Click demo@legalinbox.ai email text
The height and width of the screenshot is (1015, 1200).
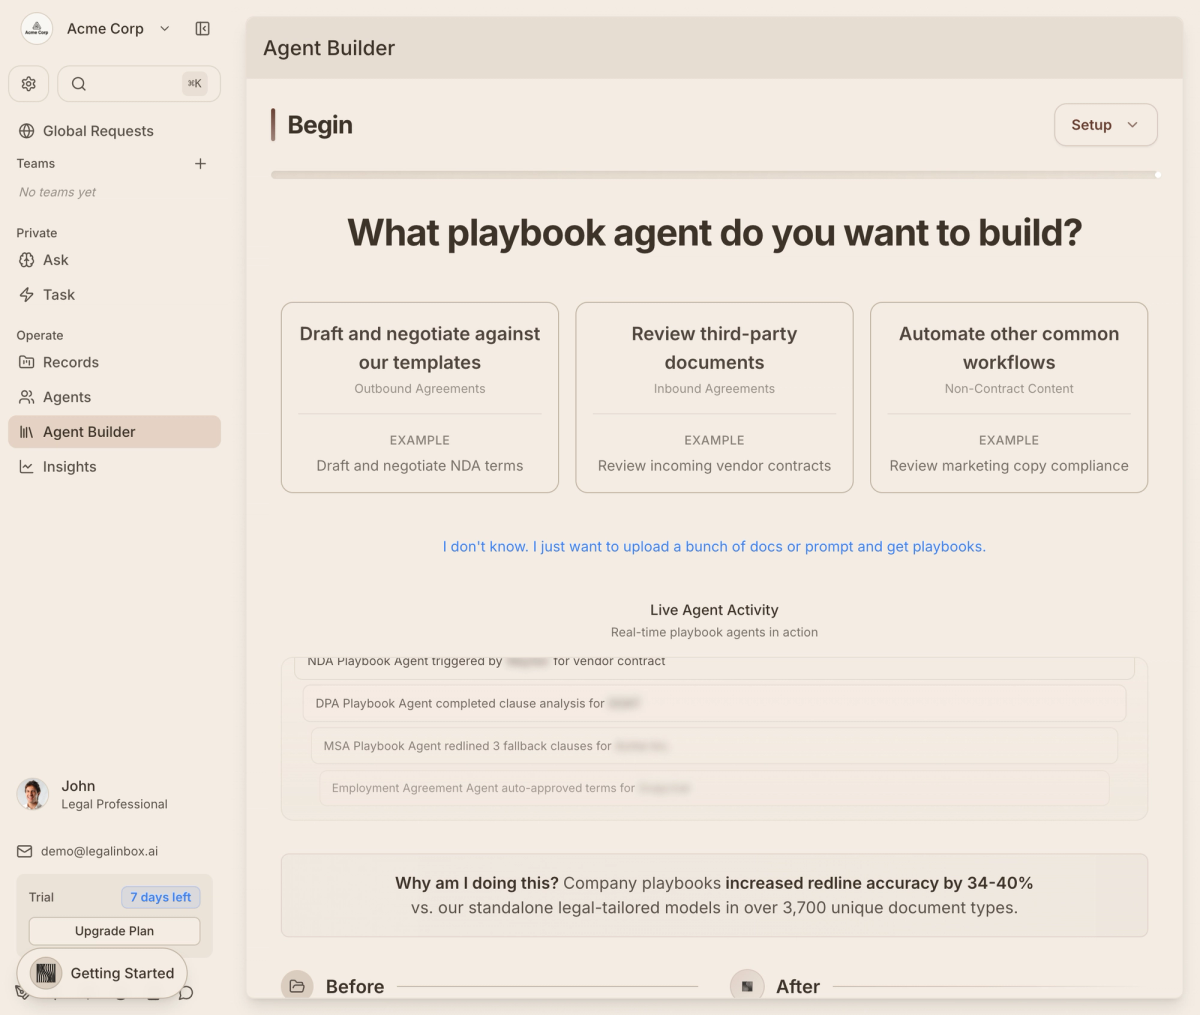[x=99, y=852]
